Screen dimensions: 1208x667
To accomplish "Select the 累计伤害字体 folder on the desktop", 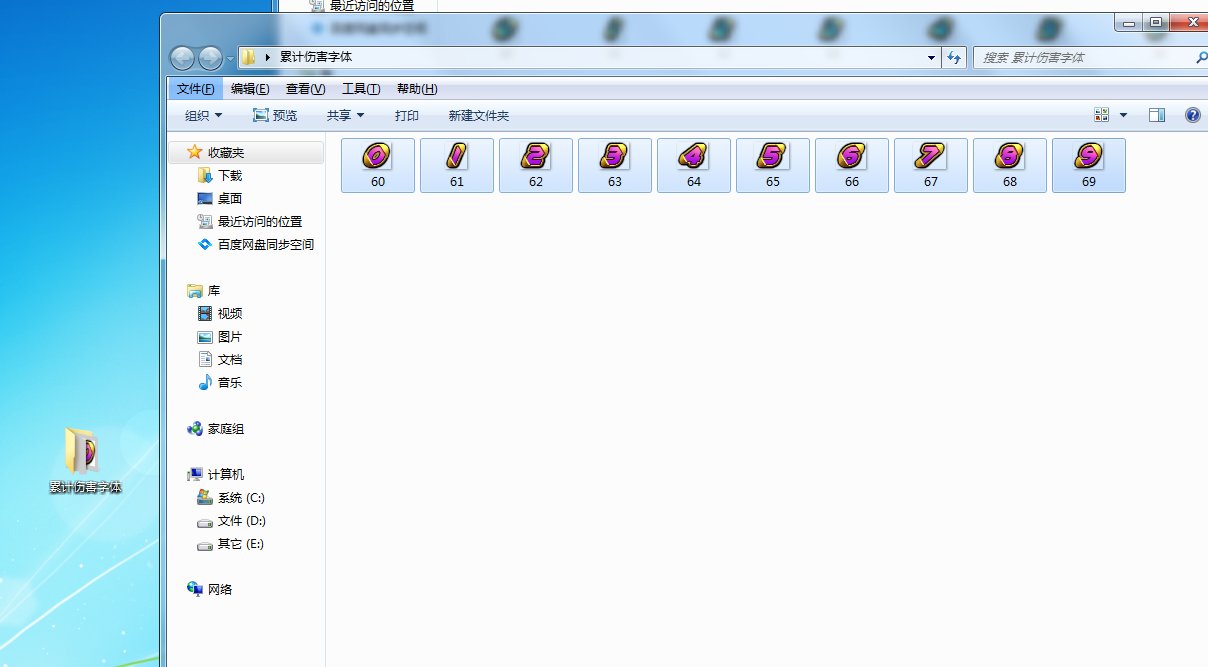I will (84, 461).
